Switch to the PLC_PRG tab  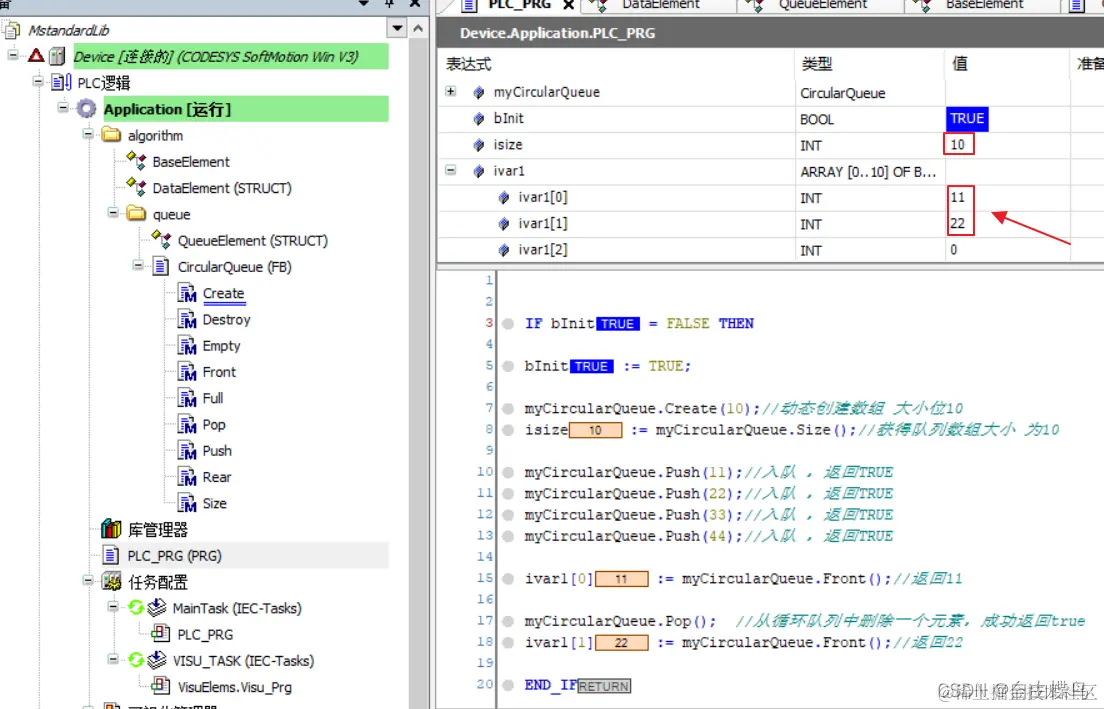pos(520,5)
